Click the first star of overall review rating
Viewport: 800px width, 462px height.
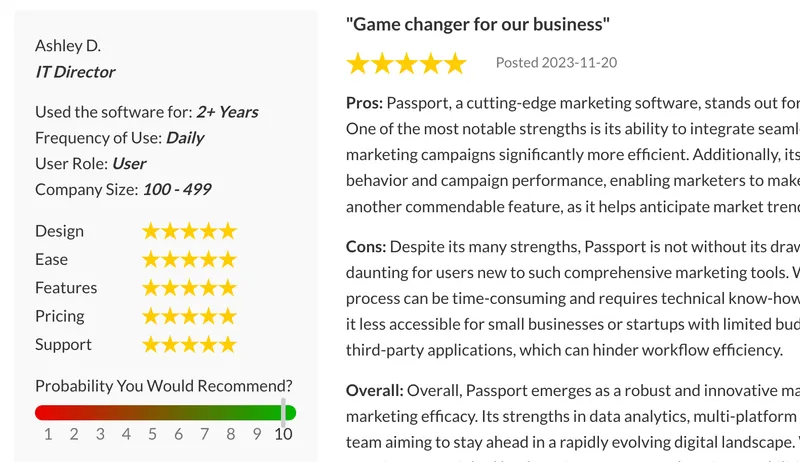pos(358,64)
